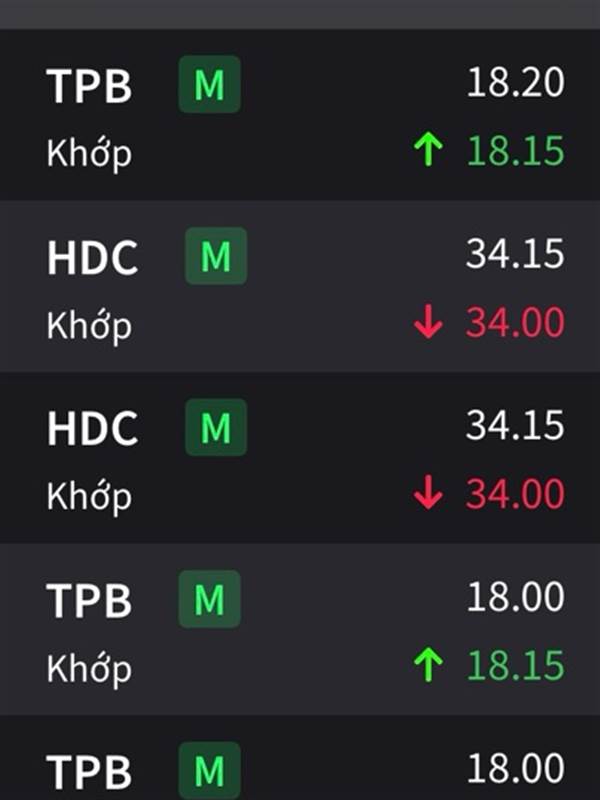Image resolution: width=600 pixels, height=800 pixels.
Task: Tap the 18.20 order price in the top TPB row
Action: [x=515, y=84]
